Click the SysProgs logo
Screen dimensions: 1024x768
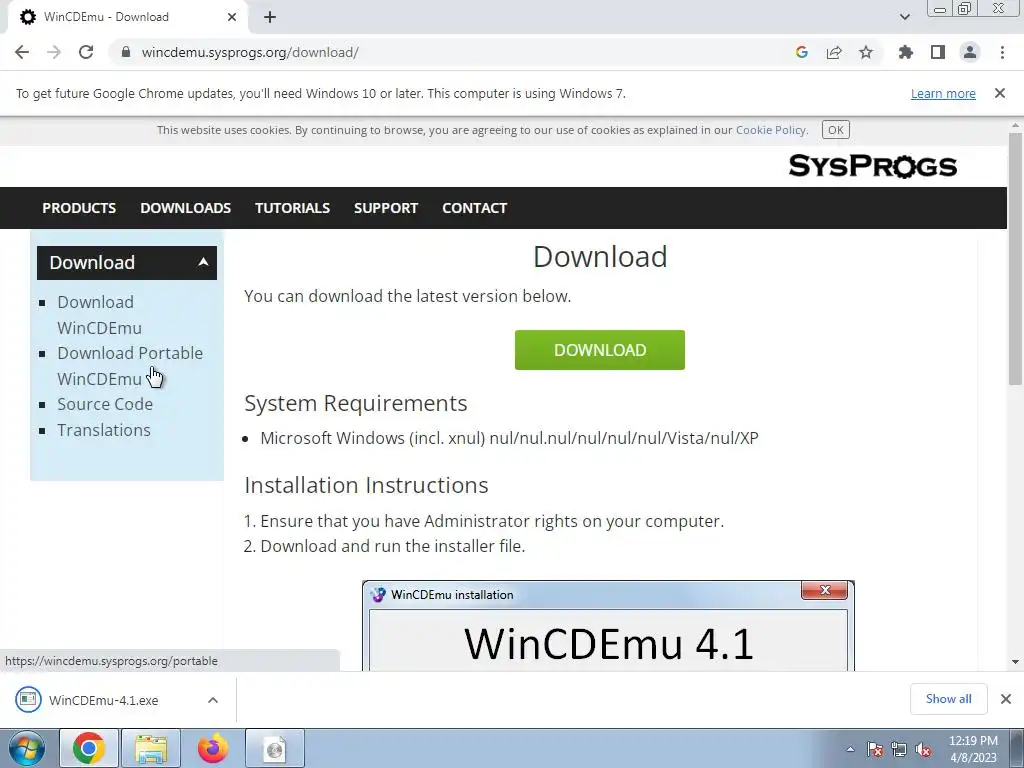872,166
